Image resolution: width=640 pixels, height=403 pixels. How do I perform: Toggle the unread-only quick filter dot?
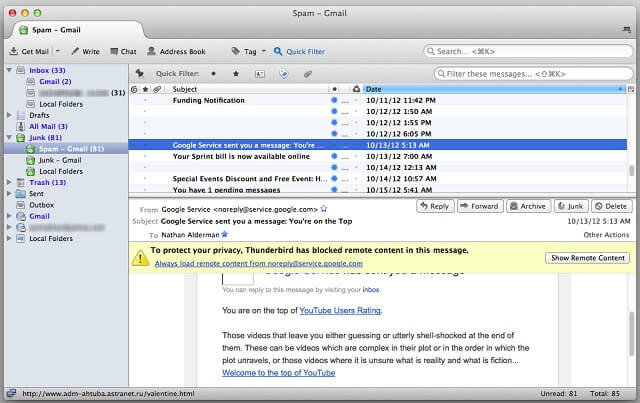tap(213, 74)
